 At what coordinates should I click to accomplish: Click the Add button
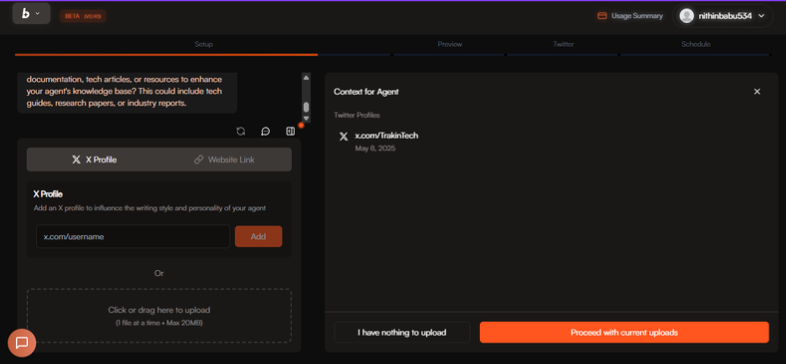[x=258, y=236]
